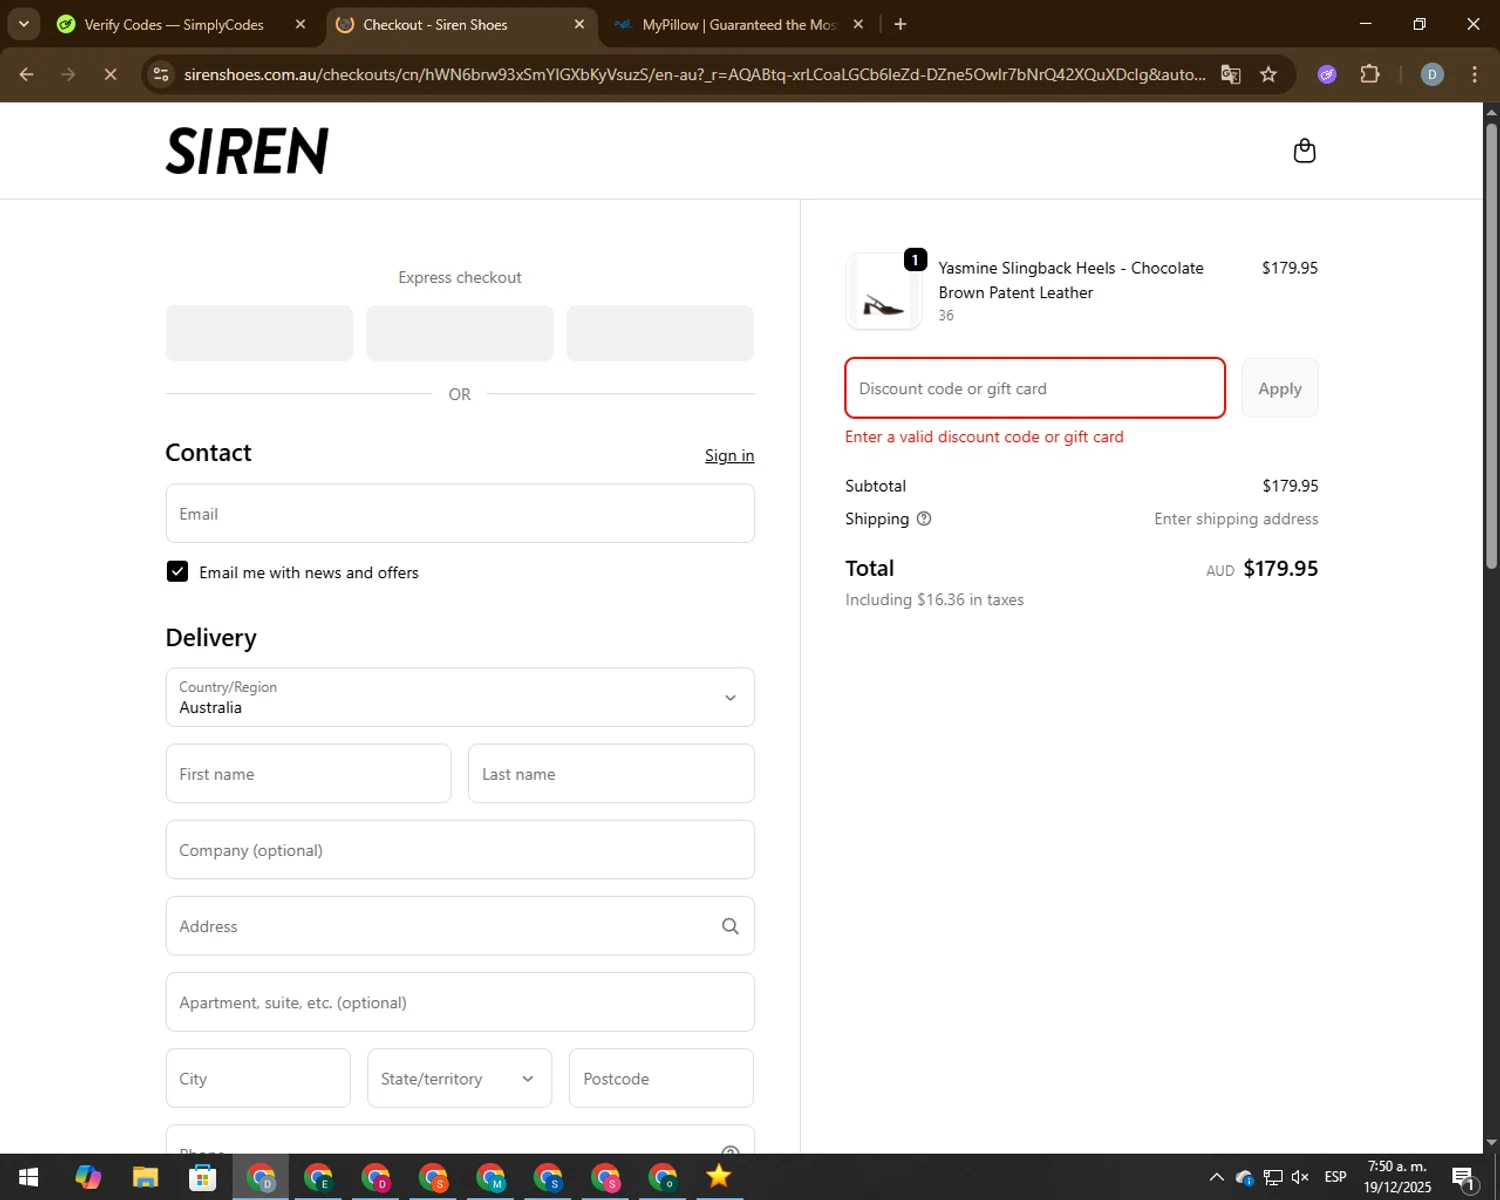Screen dimensions: 1500x1200
Task: Click the Company (optional) field
Action: click(x=460, y=850)
